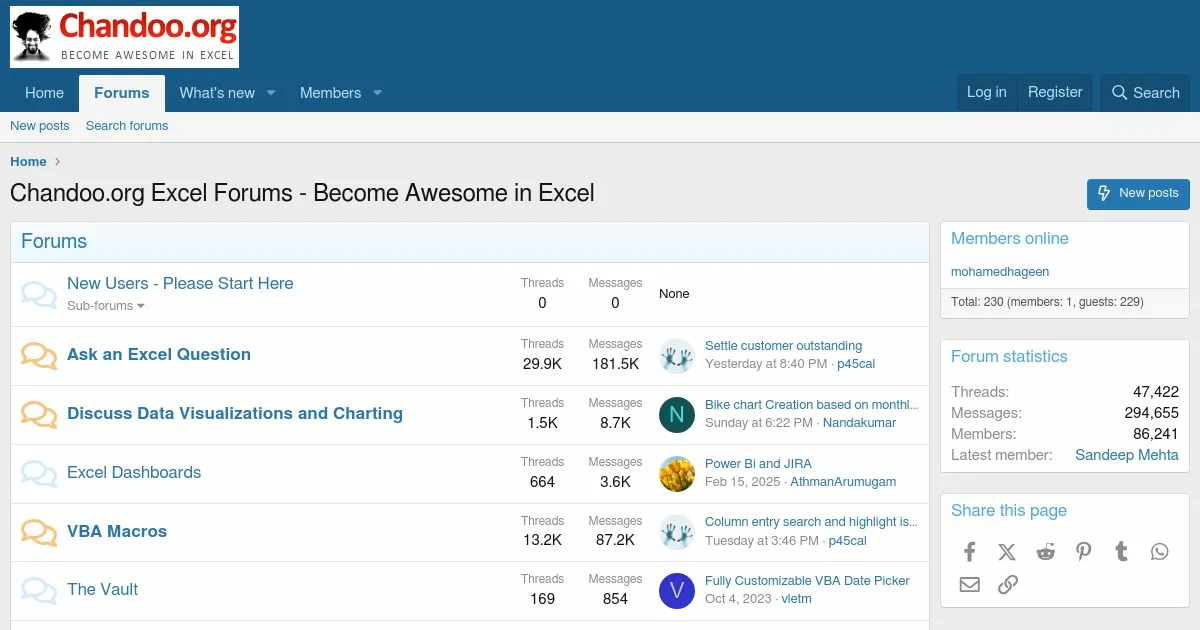
Task: Go to the Home tab
Action: (x=44, y=93)
